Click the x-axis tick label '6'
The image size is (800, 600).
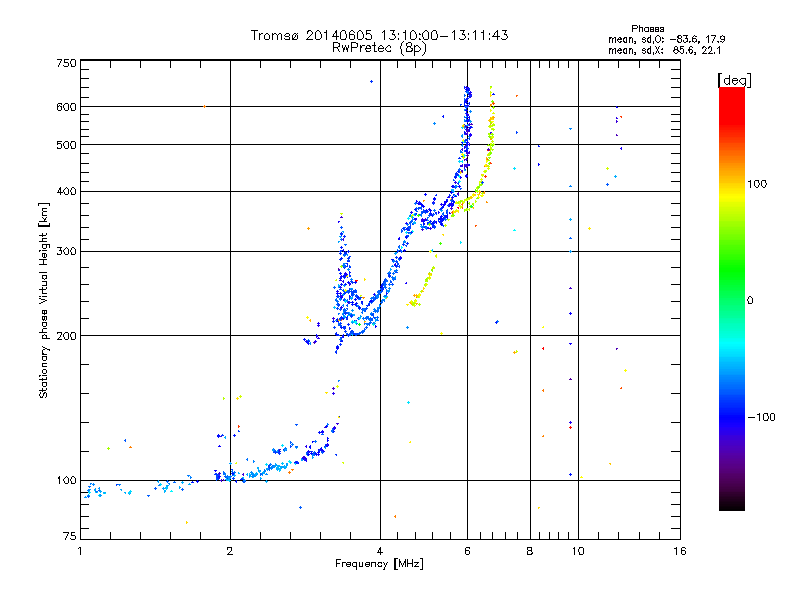pos(467,551)
